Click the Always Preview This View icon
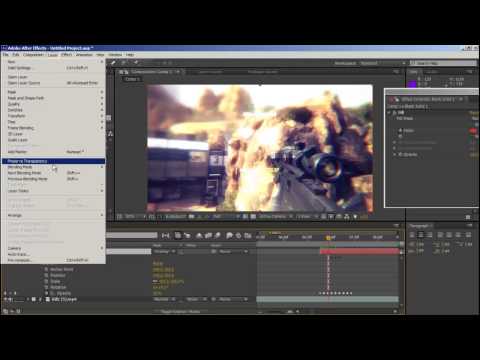 coord(119,217)
